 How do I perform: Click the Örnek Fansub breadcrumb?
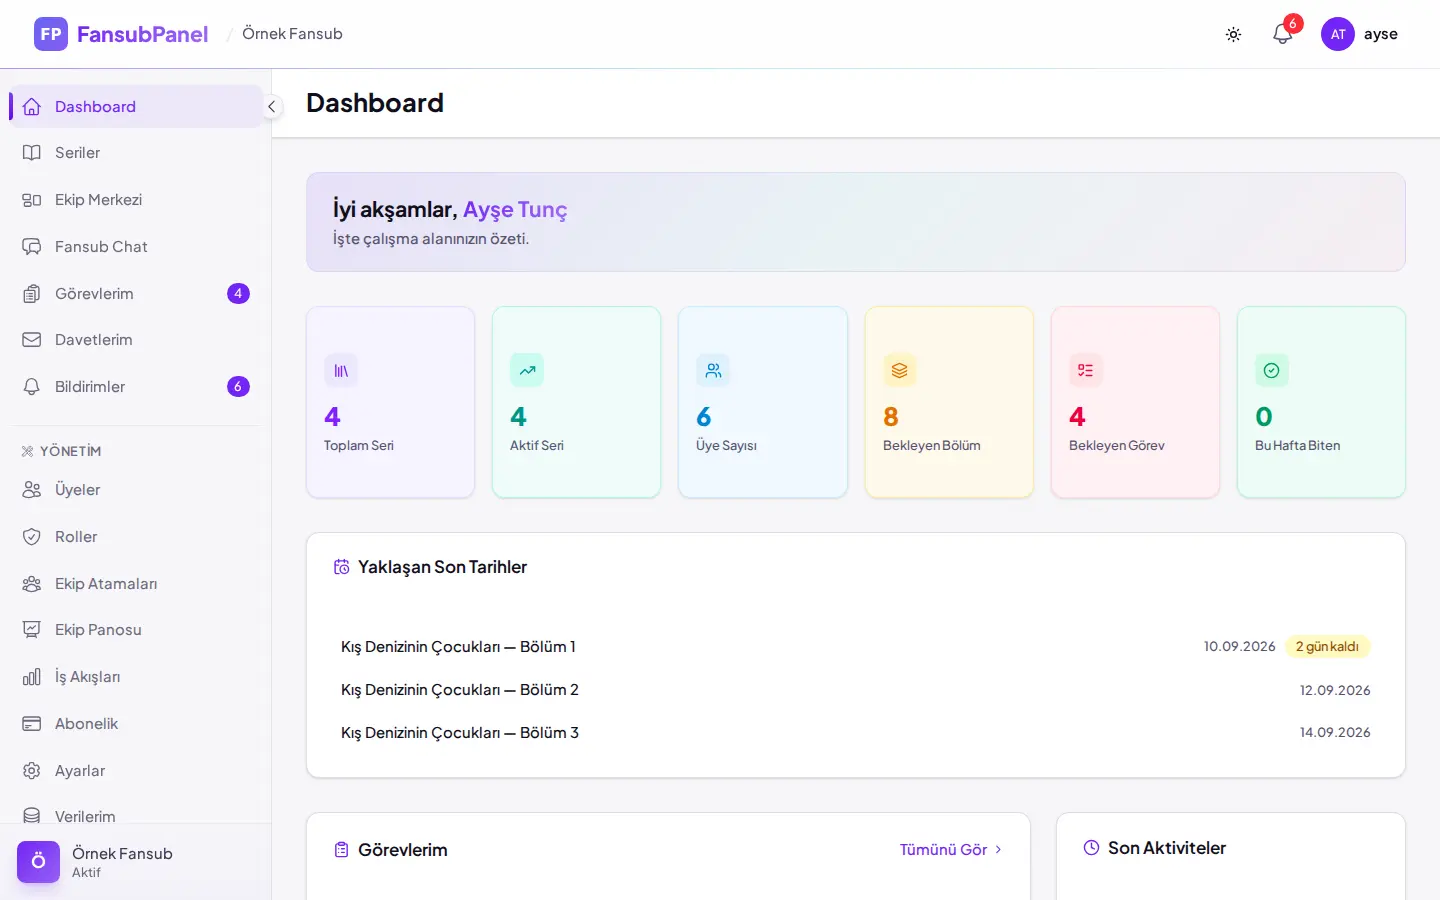click(292, 34)
